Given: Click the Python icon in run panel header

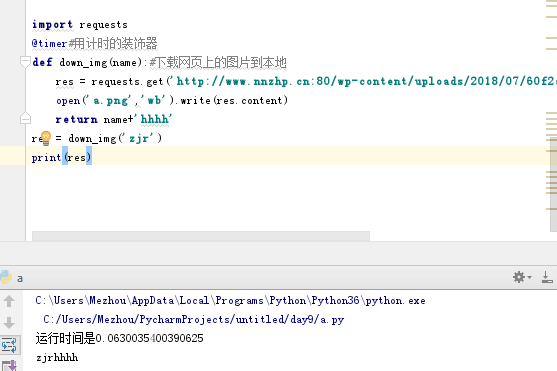Looking at the screenshot, I should point(6,277).
